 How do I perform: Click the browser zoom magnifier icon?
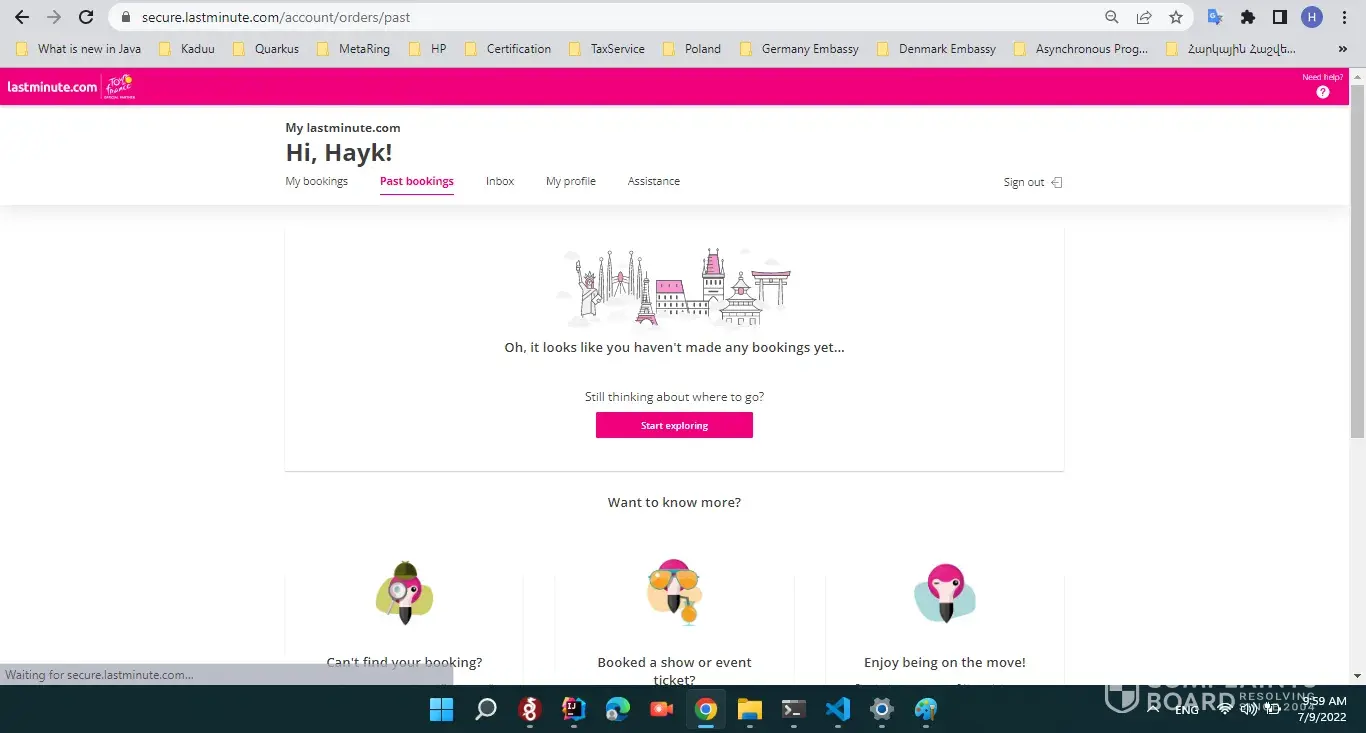pyautogui.click(x=1111, y=17)
